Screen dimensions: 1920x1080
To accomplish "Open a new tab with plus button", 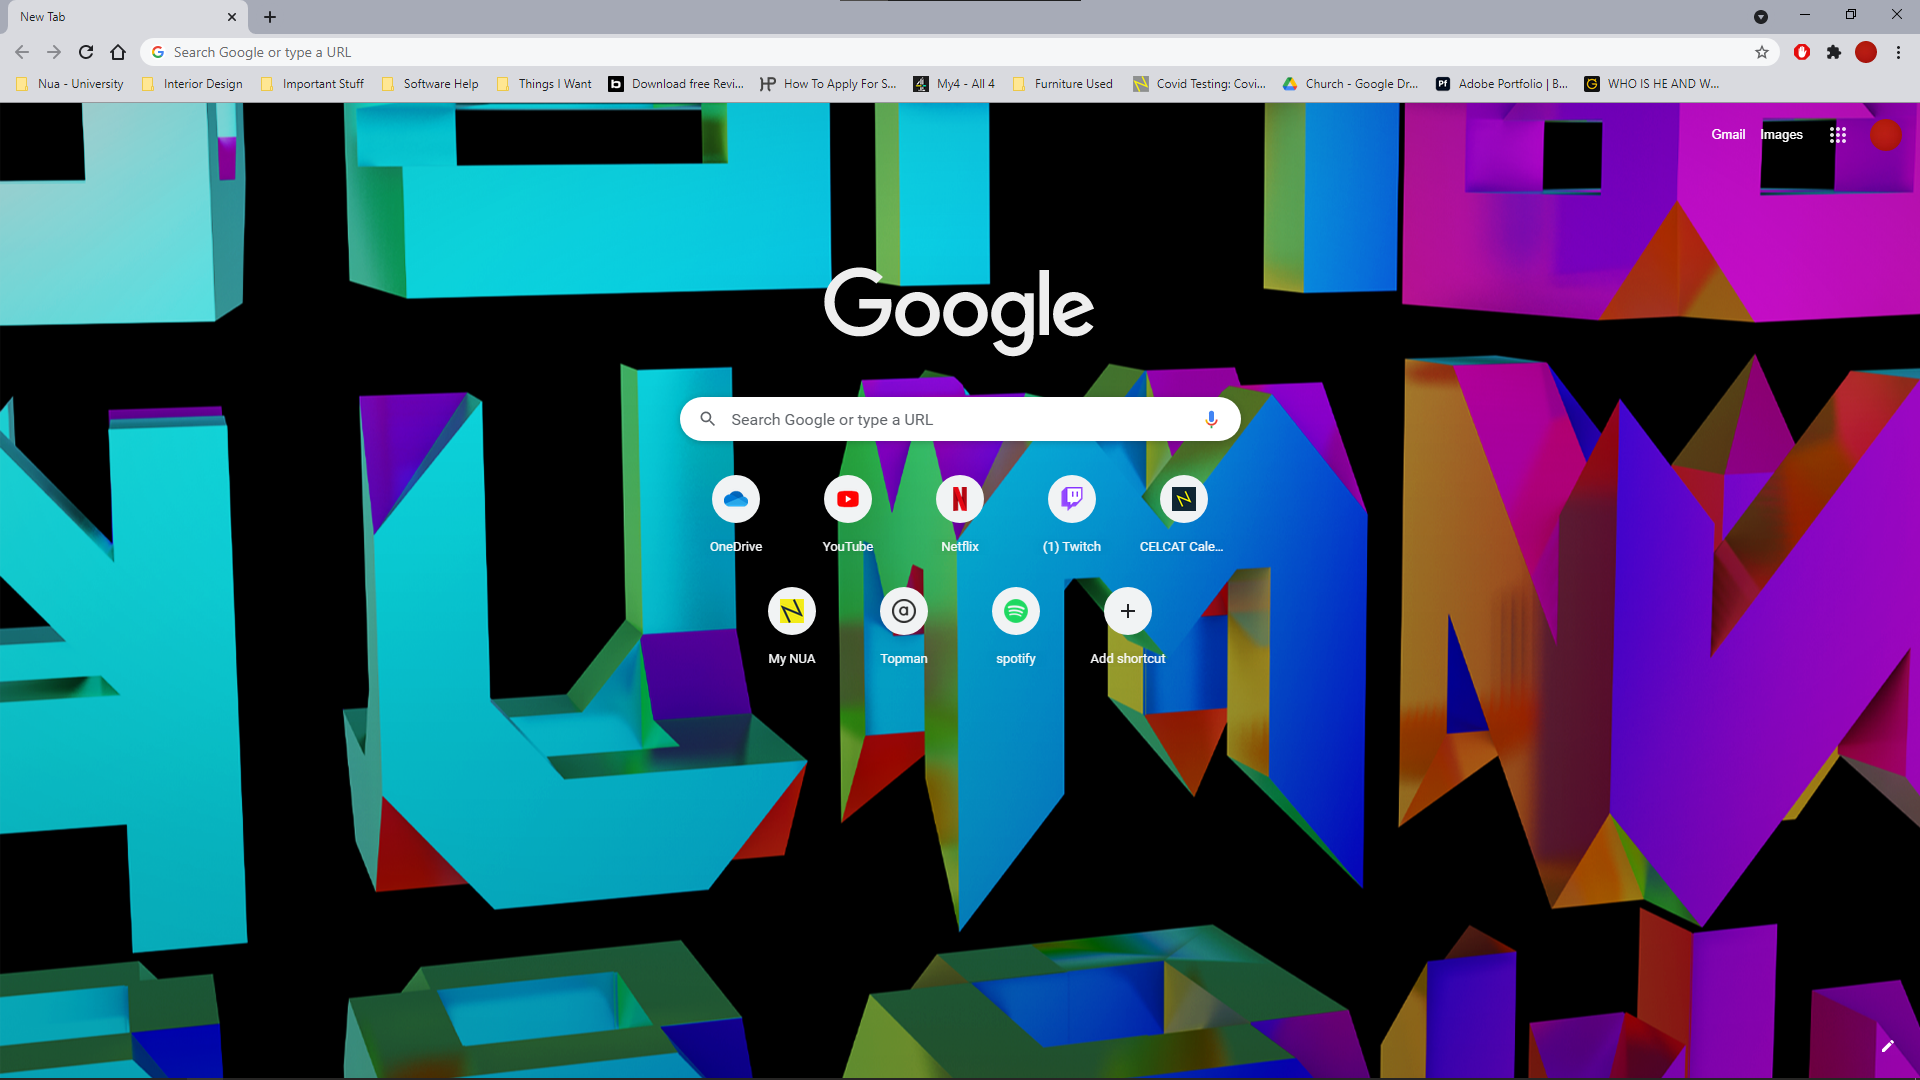I will (x=270, y=17).
